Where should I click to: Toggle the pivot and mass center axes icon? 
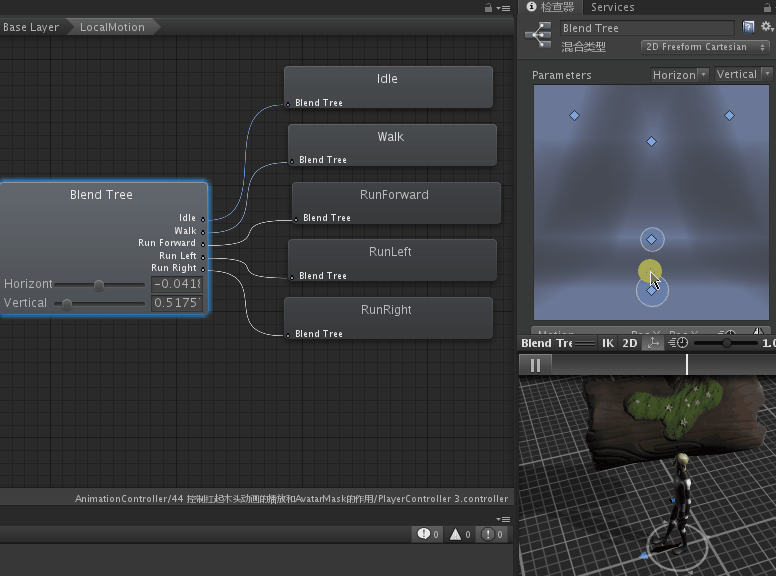click(x=653, y=343)
